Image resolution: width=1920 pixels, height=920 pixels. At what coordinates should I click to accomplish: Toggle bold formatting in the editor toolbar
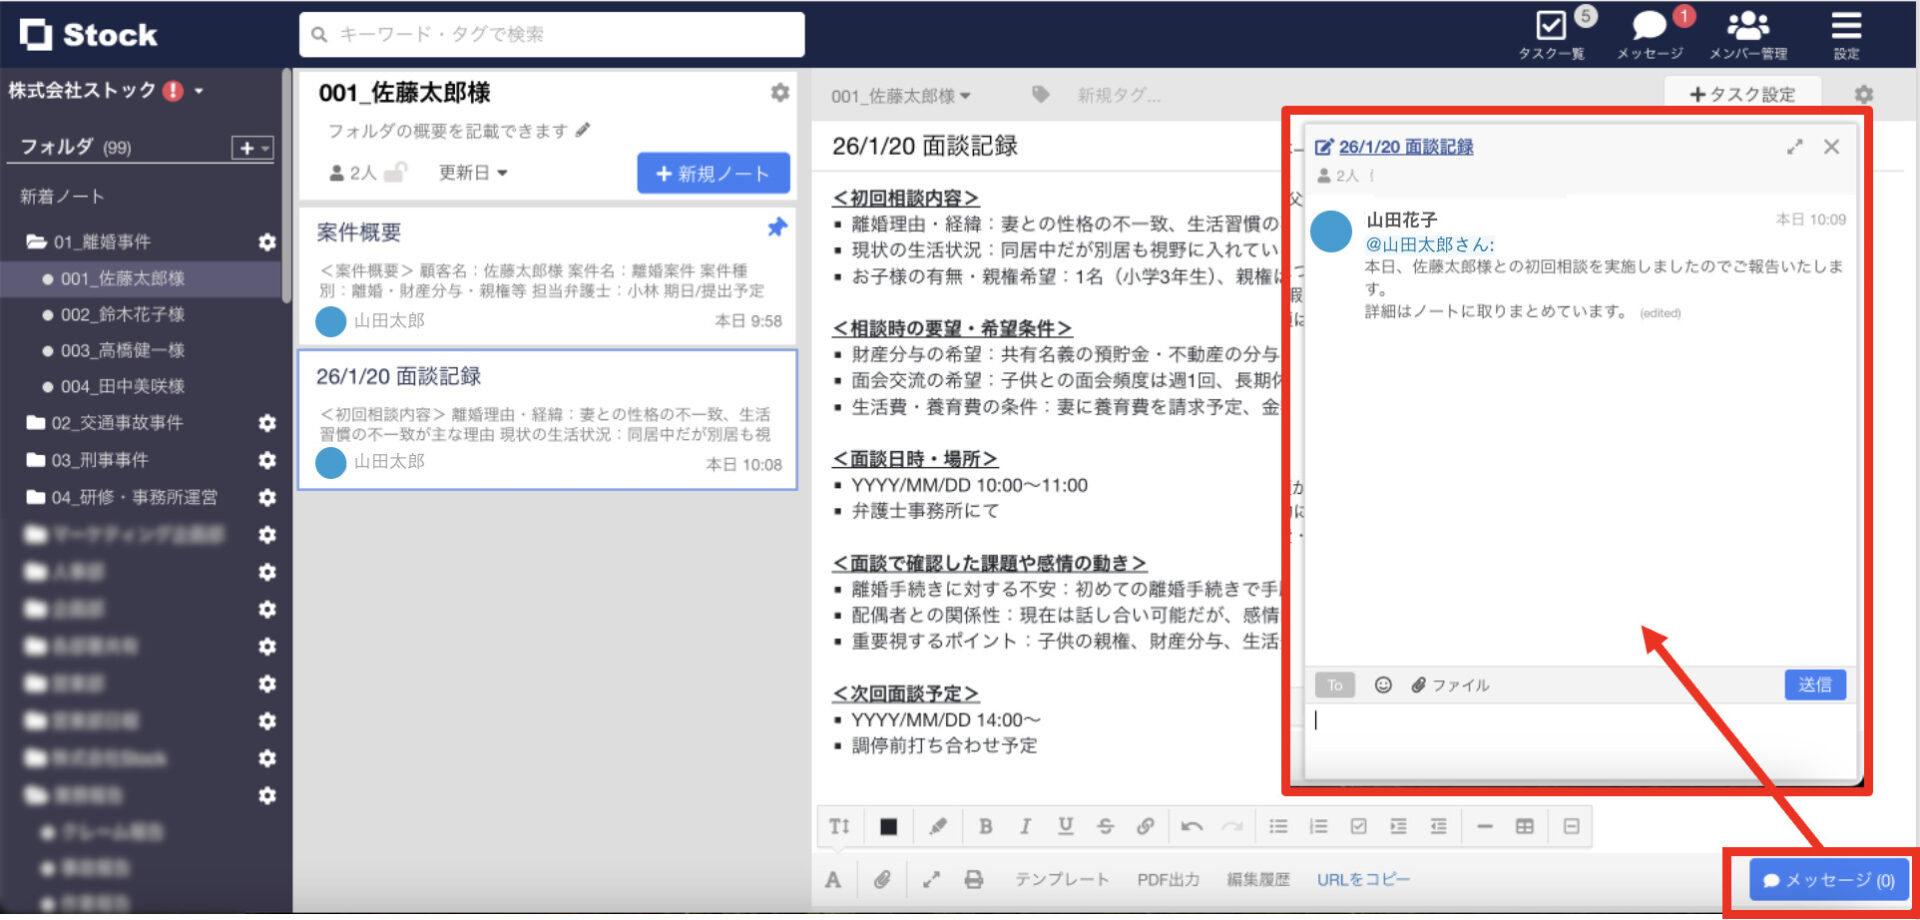(x=985, y=826)
